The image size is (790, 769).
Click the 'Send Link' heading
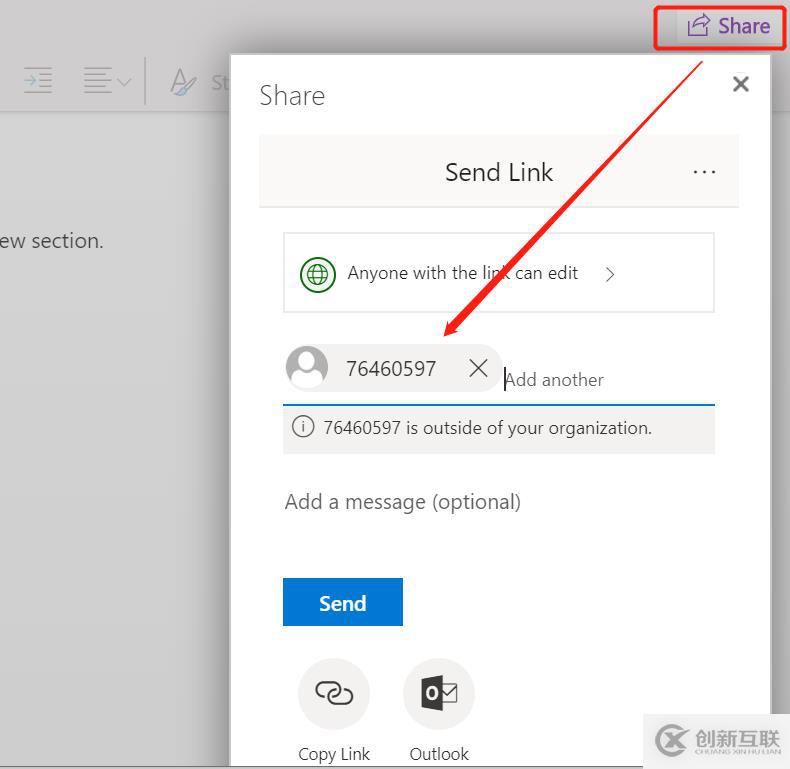click(499, 172)
